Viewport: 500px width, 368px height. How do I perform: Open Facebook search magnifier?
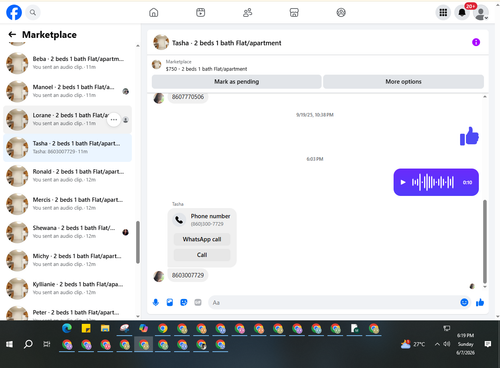(33, 12)
